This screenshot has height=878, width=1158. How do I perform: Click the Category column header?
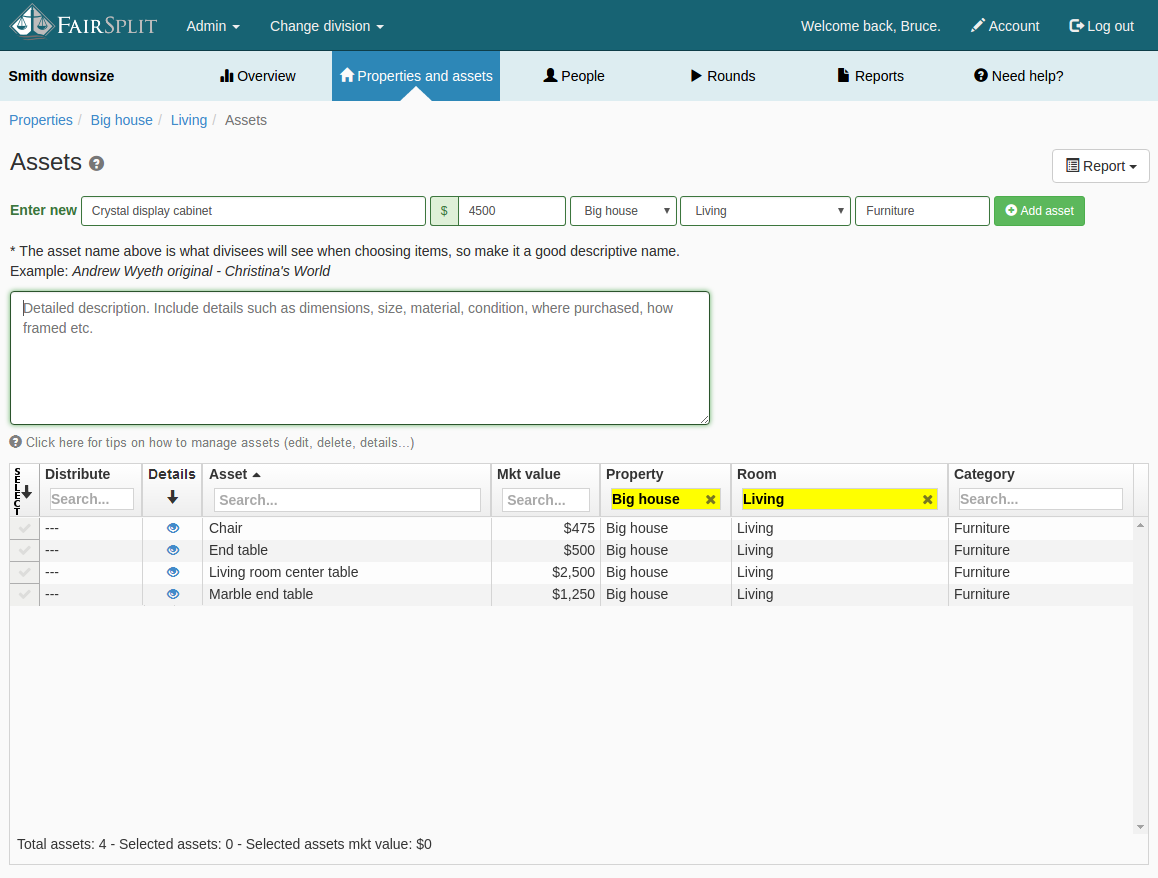pos(984,474)
